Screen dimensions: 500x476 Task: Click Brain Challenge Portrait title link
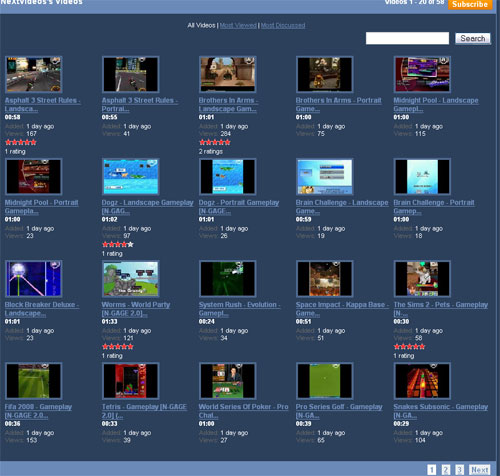tap(434, 207)
